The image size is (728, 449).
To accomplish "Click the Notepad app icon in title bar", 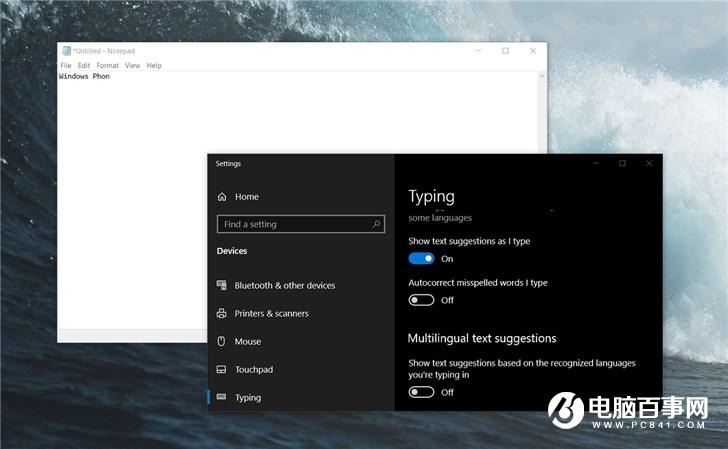I will pos(66,51).
